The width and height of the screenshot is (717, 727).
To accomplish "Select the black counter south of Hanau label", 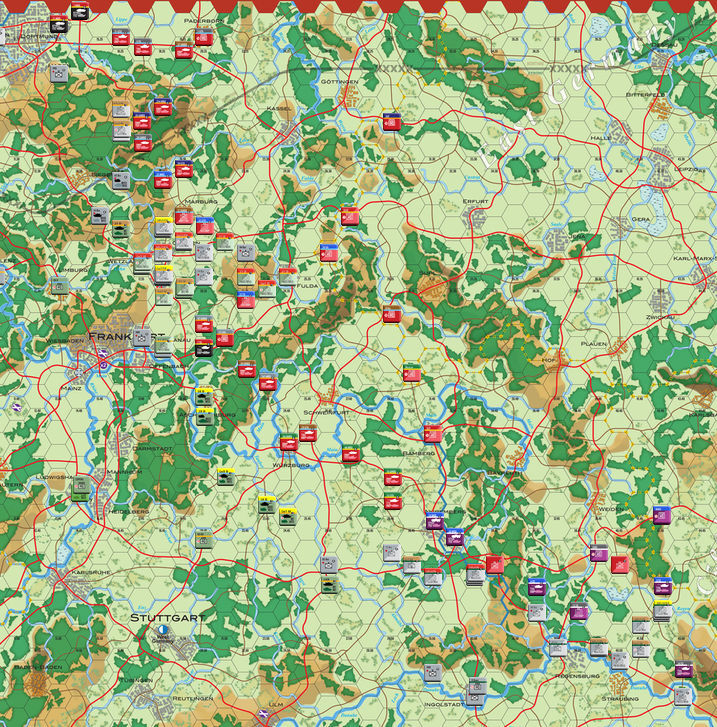I will click(204, 347).
